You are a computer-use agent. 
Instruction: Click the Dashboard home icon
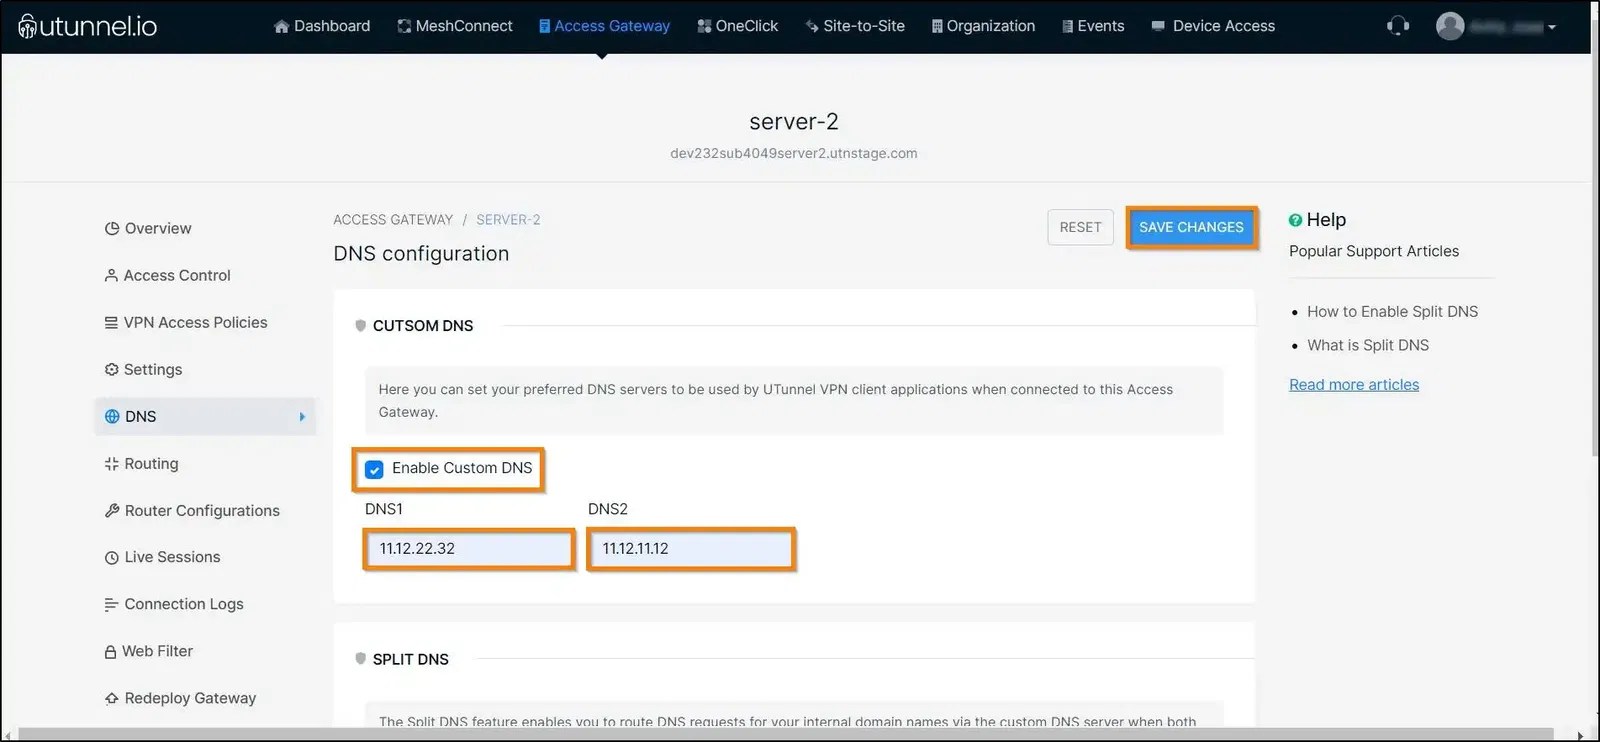click(281, 26)
